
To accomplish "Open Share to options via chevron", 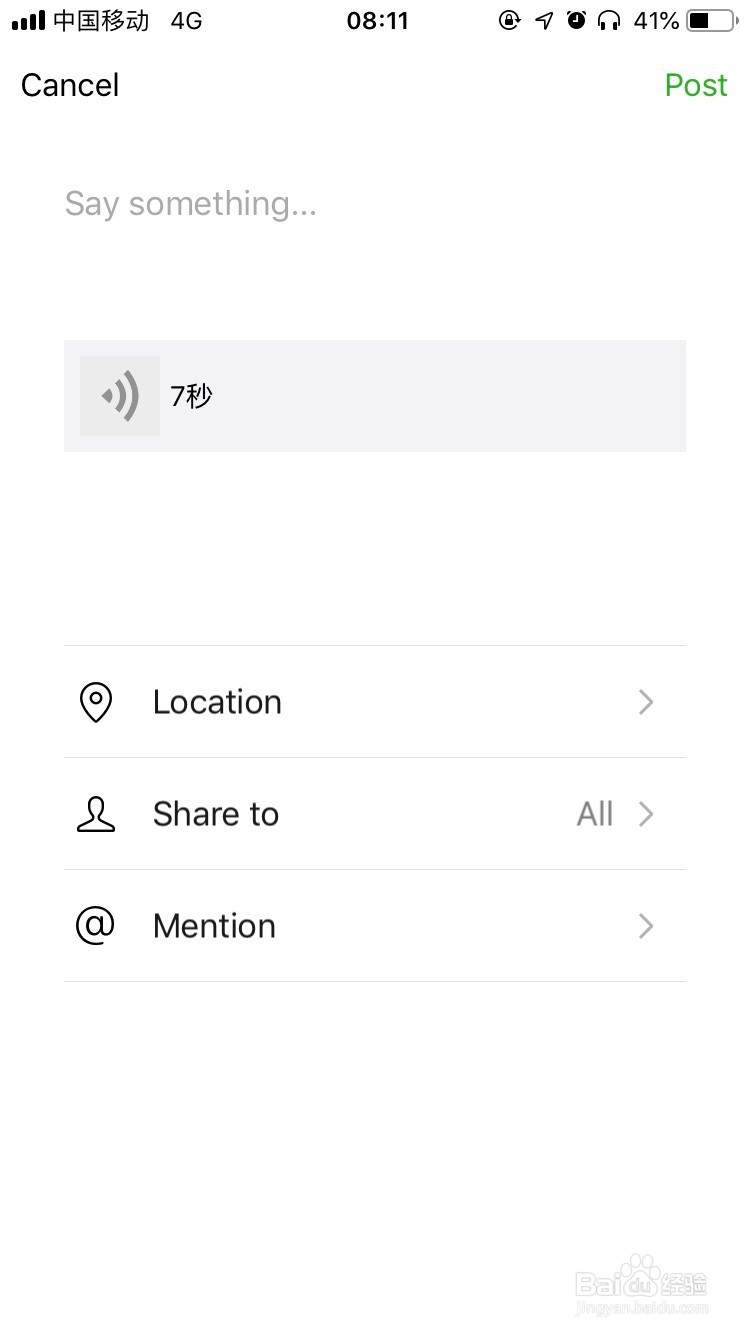I will (x=646, y=814).
